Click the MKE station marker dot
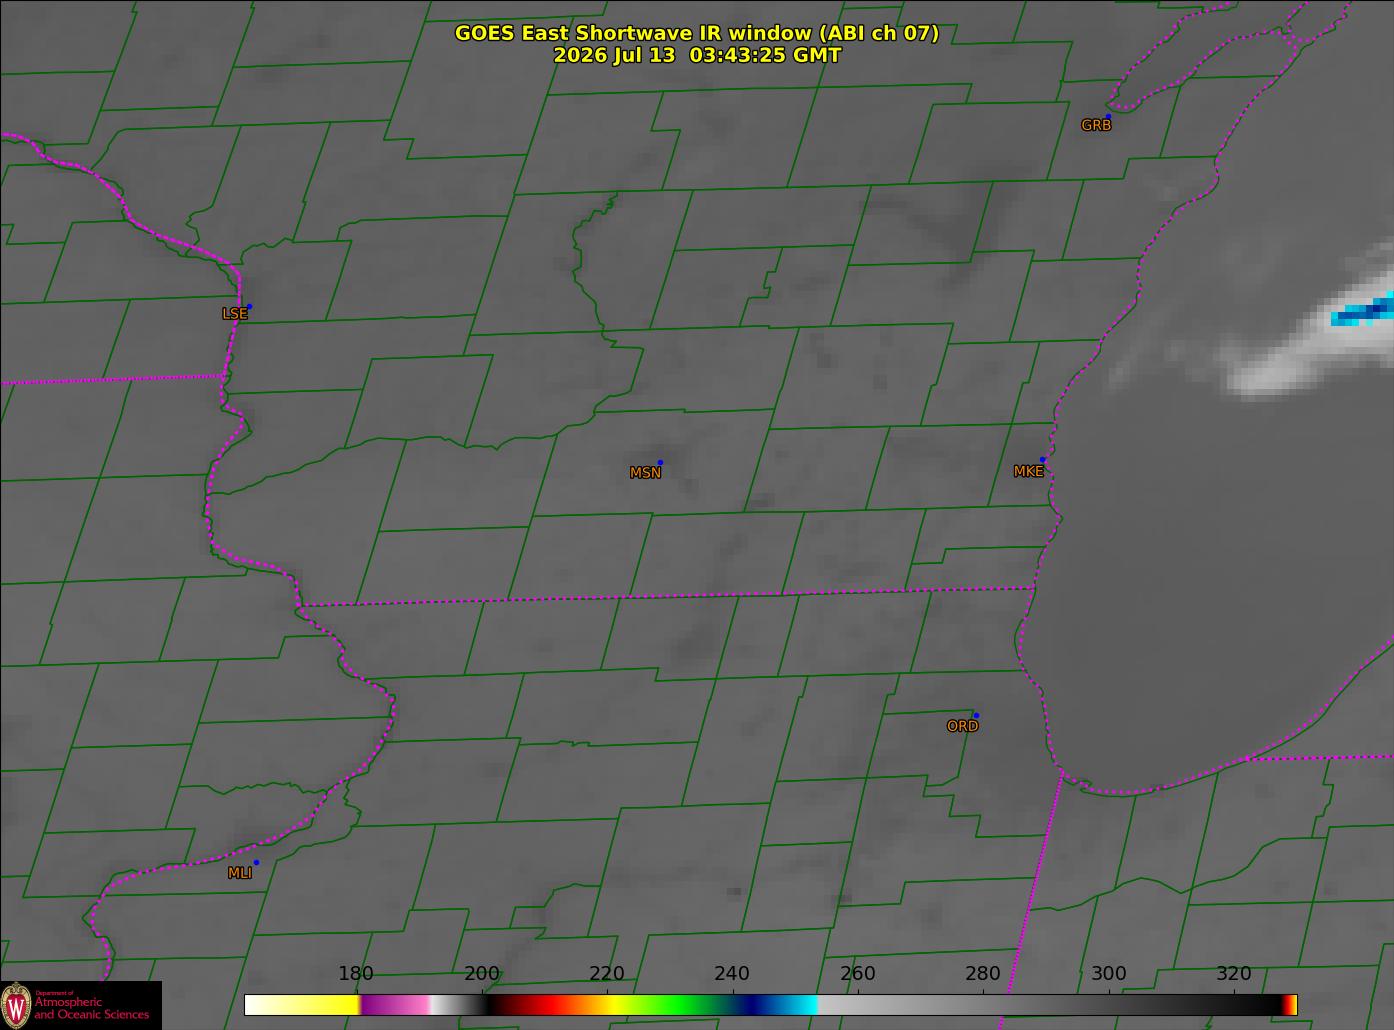The width and height of the screenshot is (1394, 1030). coord(1042,460)
